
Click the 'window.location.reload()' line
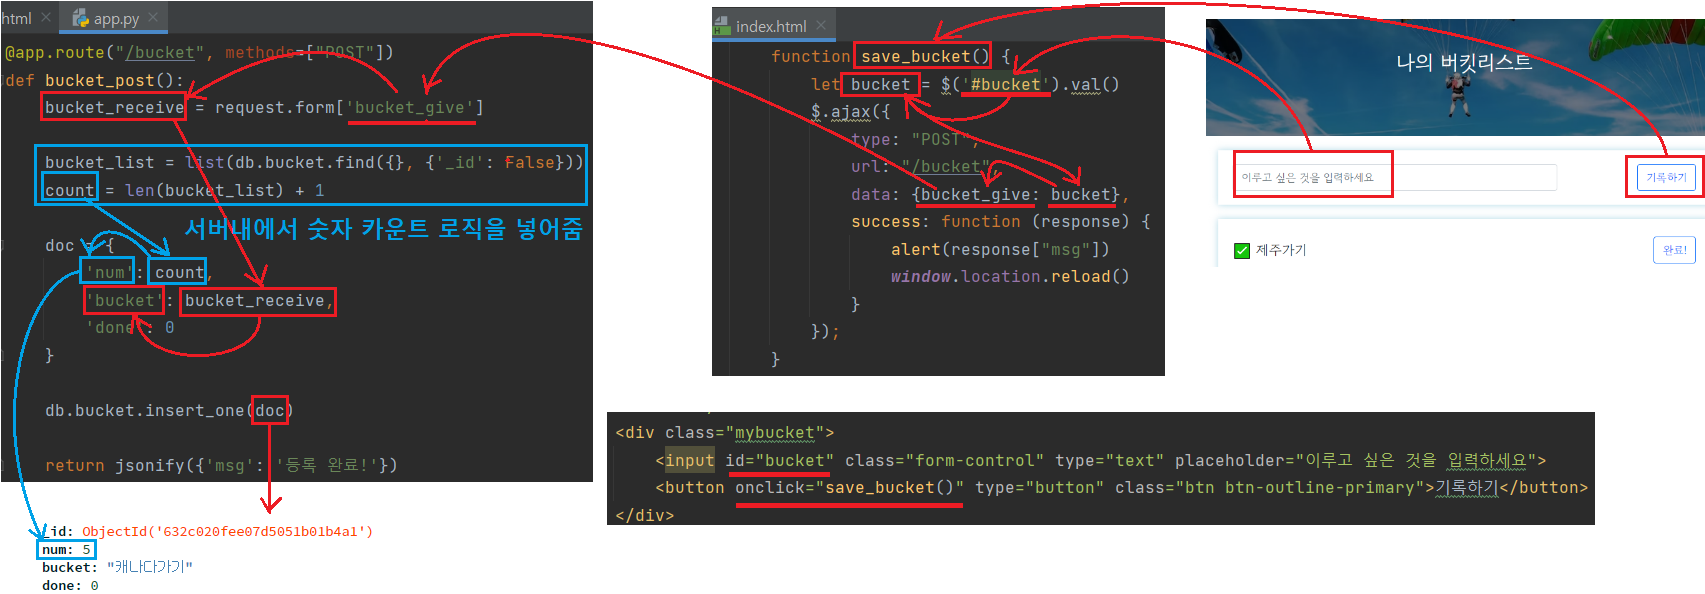[1010, 277]
